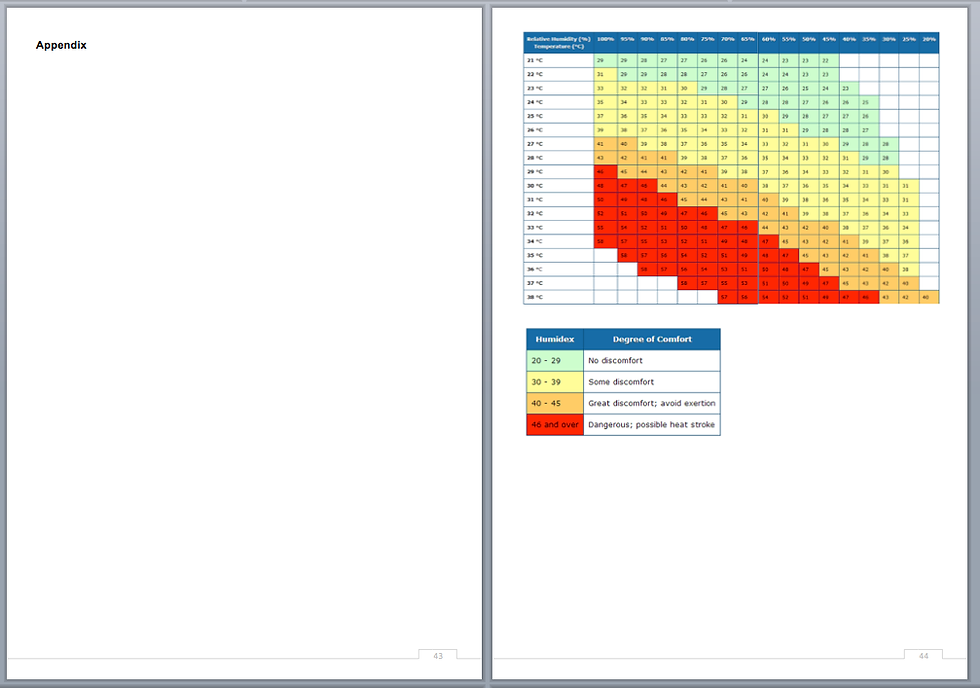Click the 23 °C row label
The width and height of the screenshot is (980, 688).
(x=535, y=88)
